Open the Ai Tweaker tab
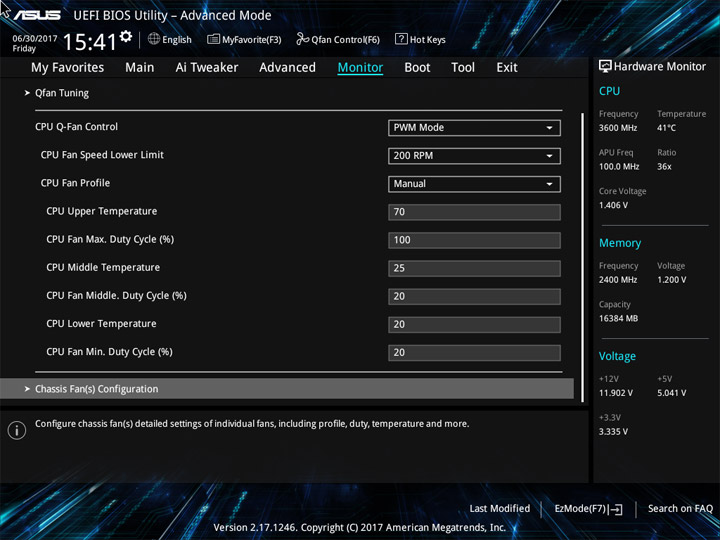 pyautogui.click(x=207, y=68)
